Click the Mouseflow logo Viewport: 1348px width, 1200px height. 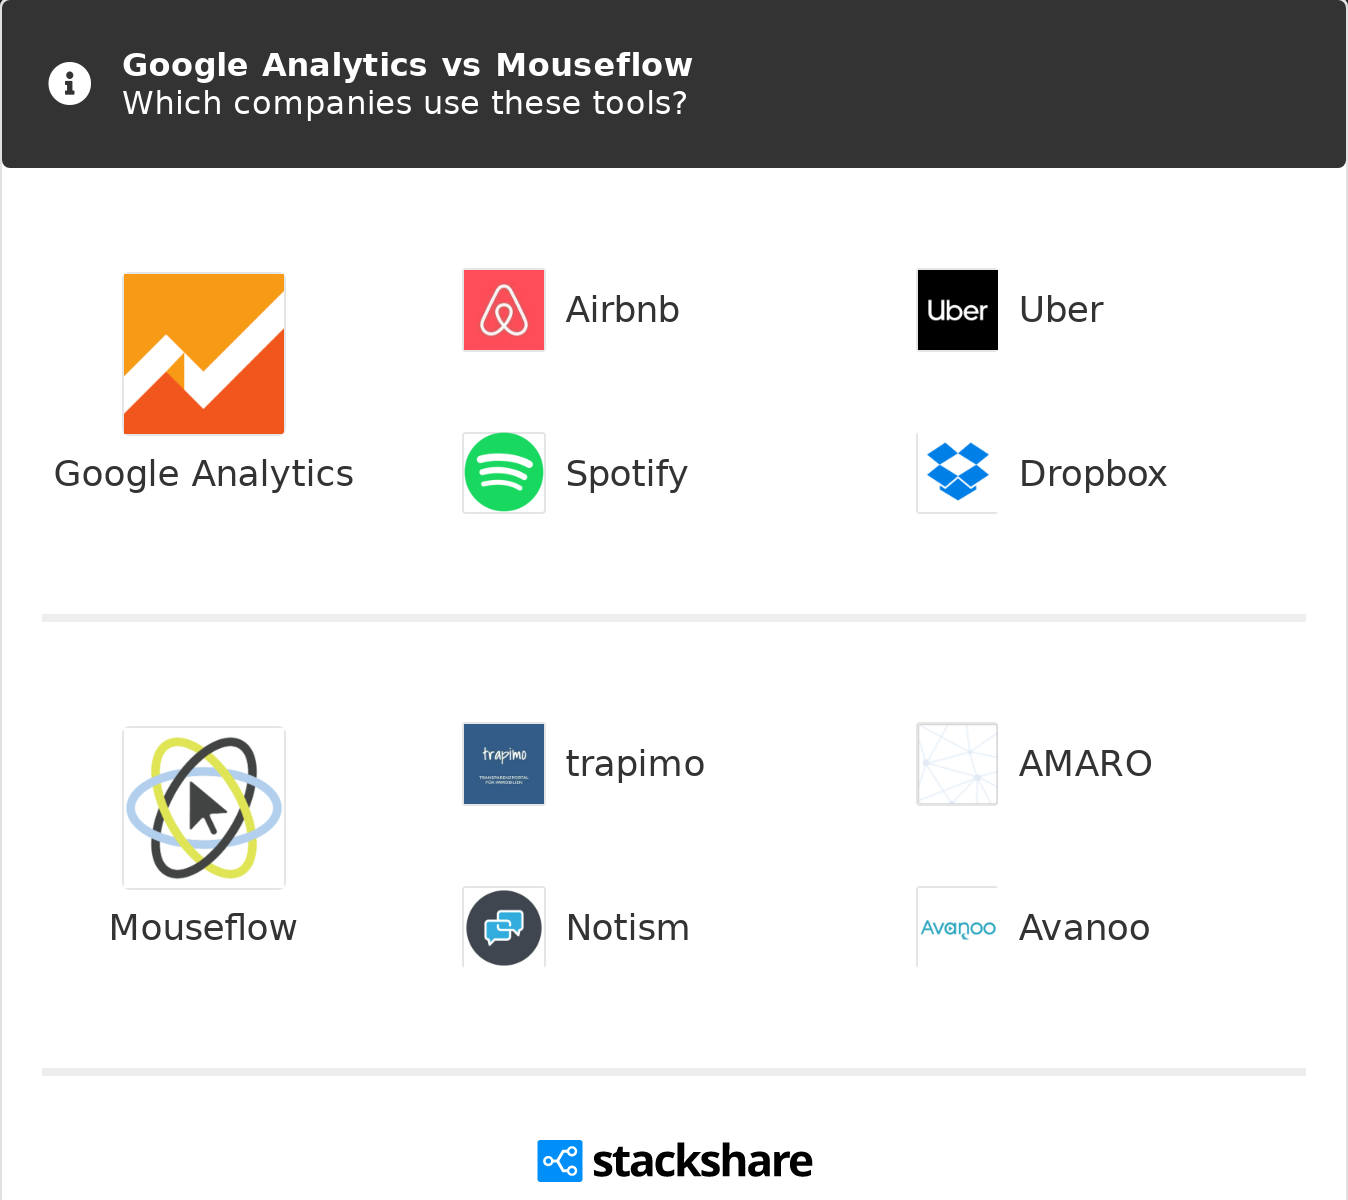(204, 808)
